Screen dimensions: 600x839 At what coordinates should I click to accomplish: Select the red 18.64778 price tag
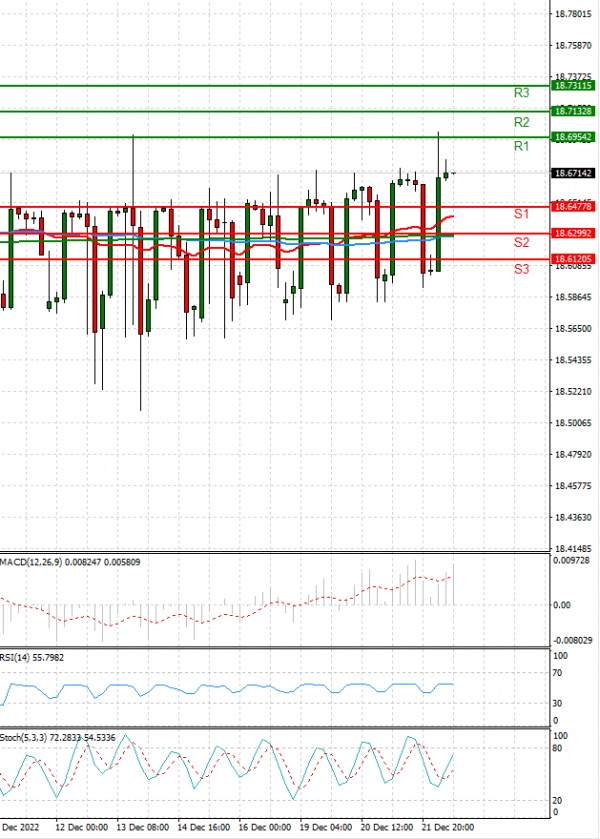[x=573, y=207]
